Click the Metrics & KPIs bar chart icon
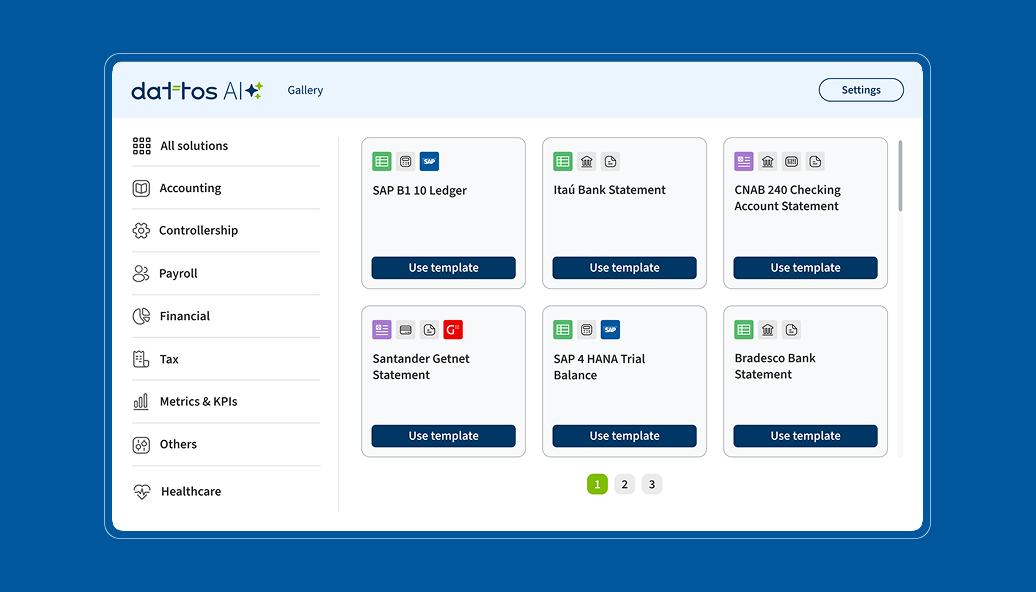This screenshot has width=1036, height=592. coord(141,402)
